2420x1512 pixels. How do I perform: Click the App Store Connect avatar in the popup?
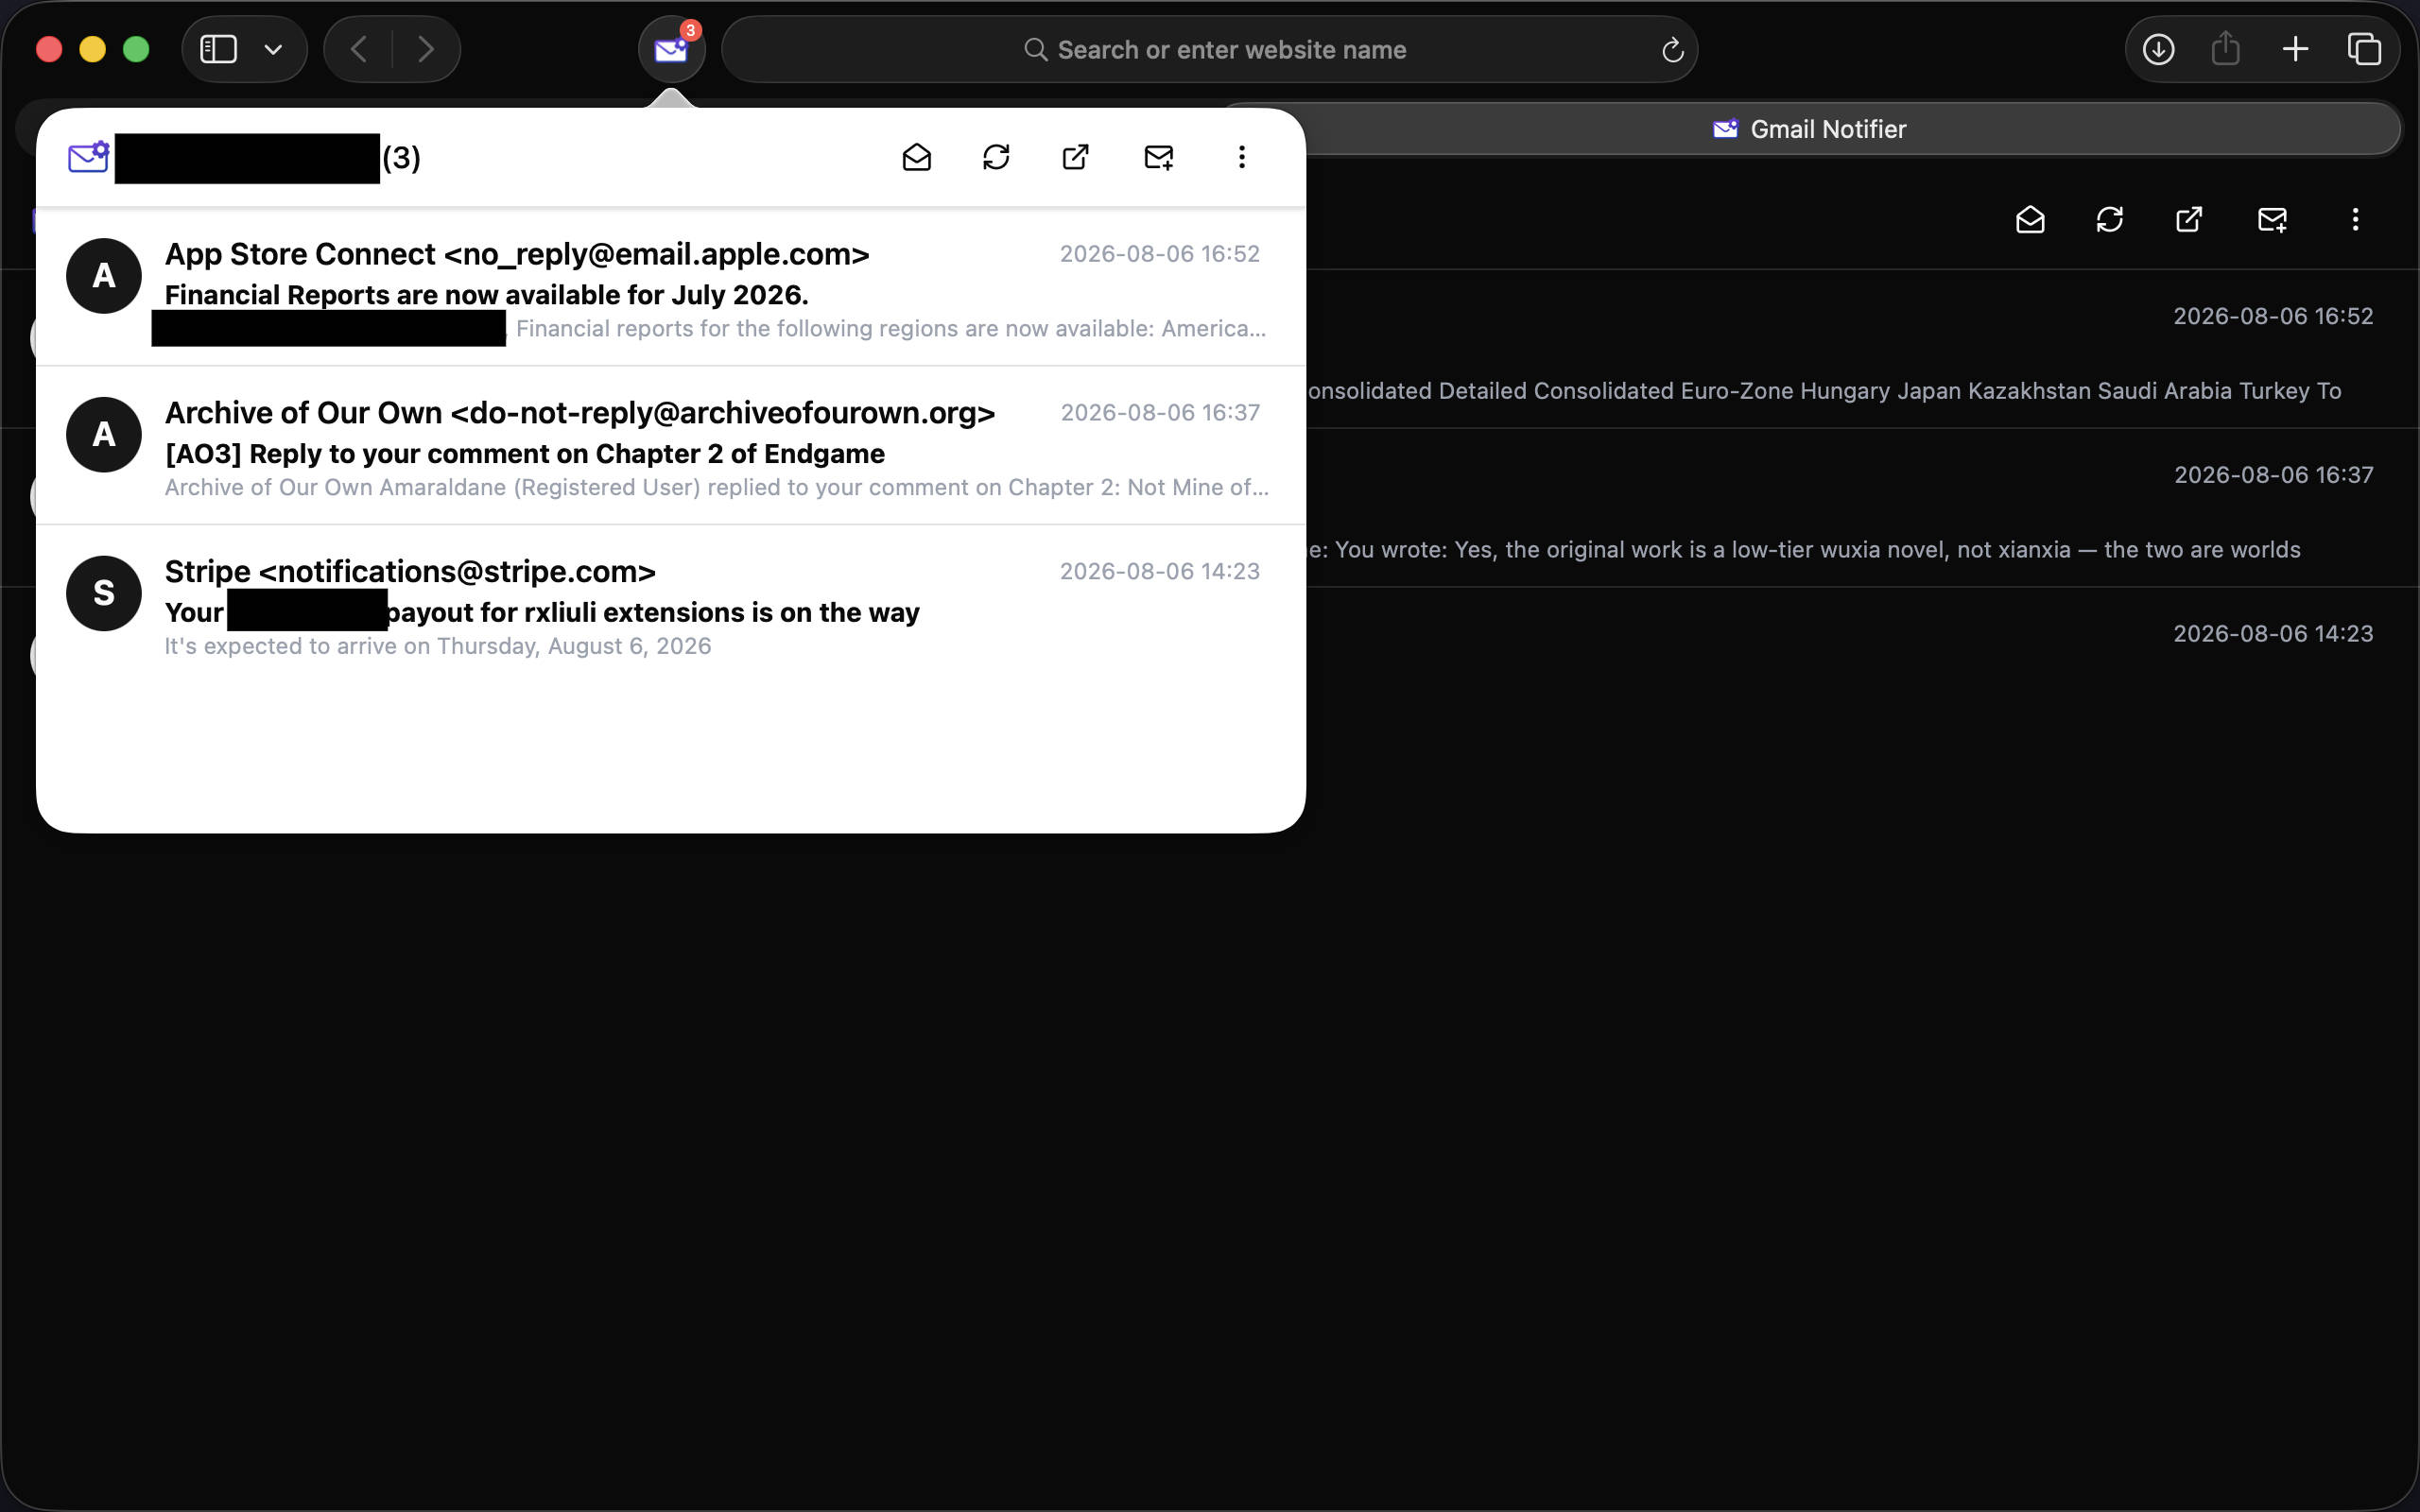104,276
